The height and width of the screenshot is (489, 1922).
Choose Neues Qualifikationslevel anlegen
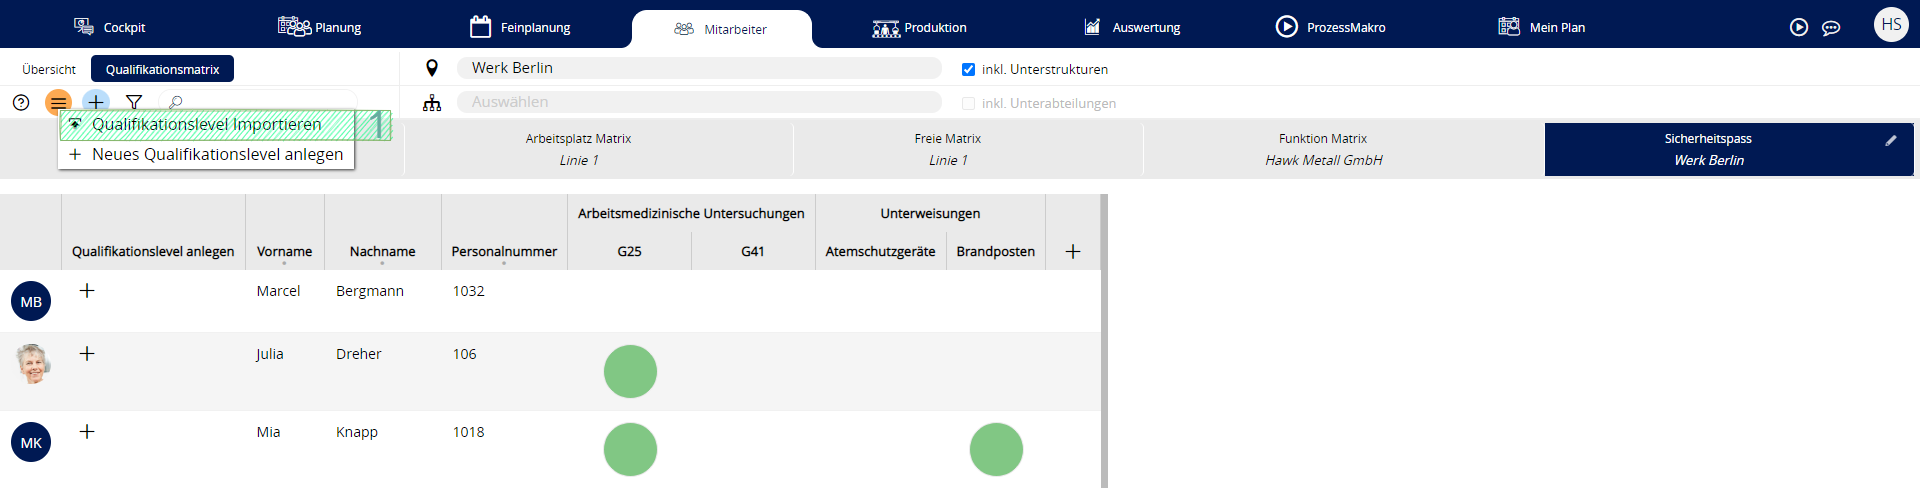click(217, 155)
